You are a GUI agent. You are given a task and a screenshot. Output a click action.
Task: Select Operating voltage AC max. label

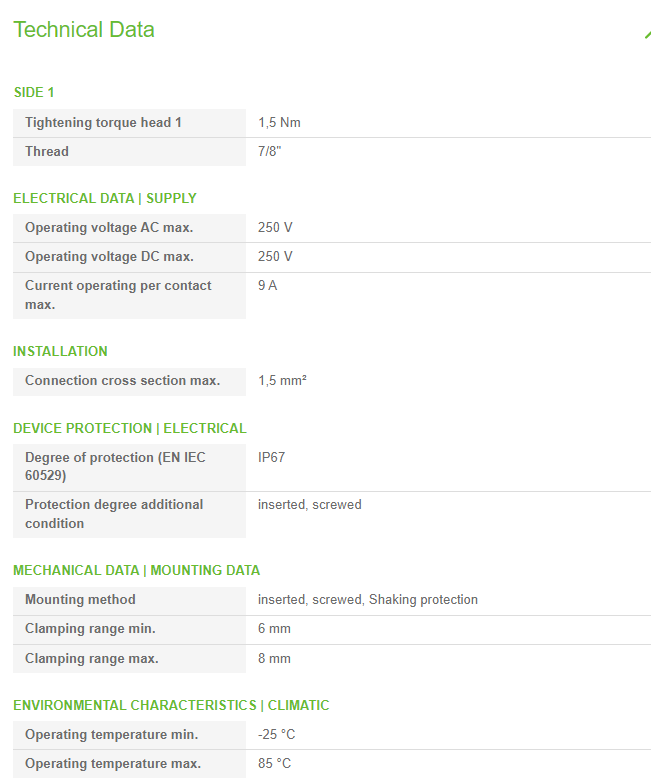pos(109,228)
